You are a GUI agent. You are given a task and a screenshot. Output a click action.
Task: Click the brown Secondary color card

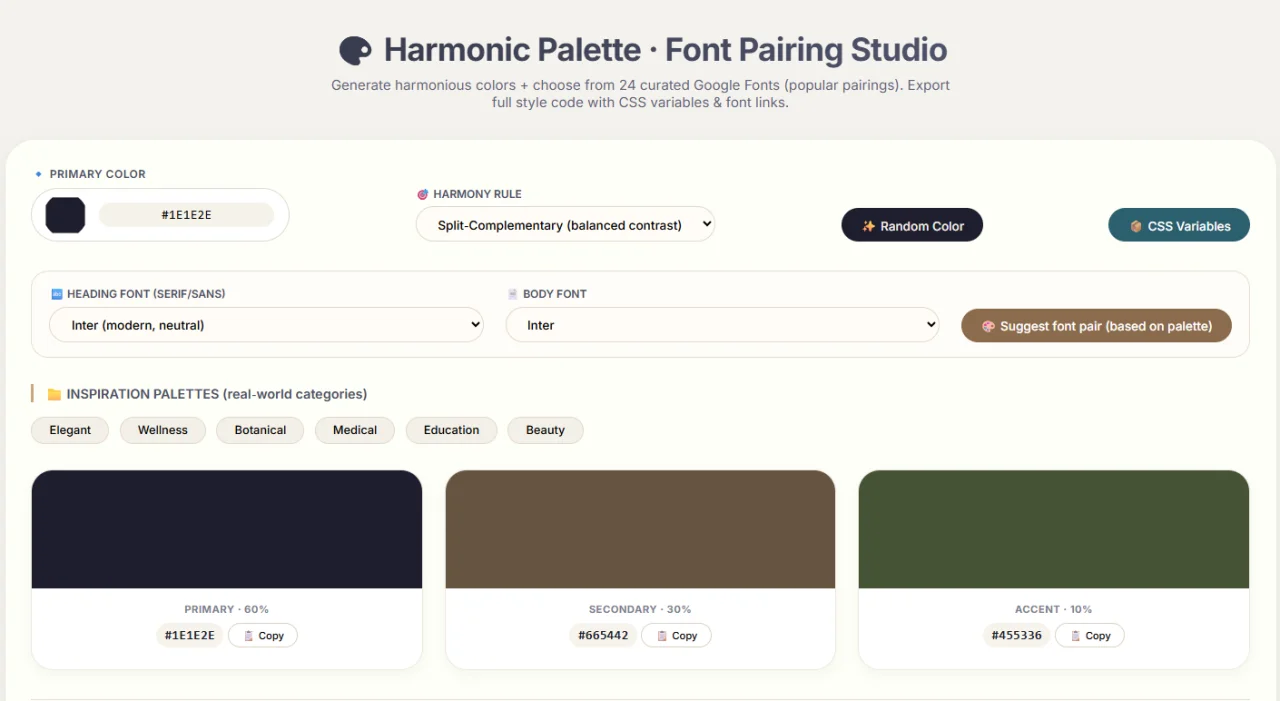pos(640,529)
